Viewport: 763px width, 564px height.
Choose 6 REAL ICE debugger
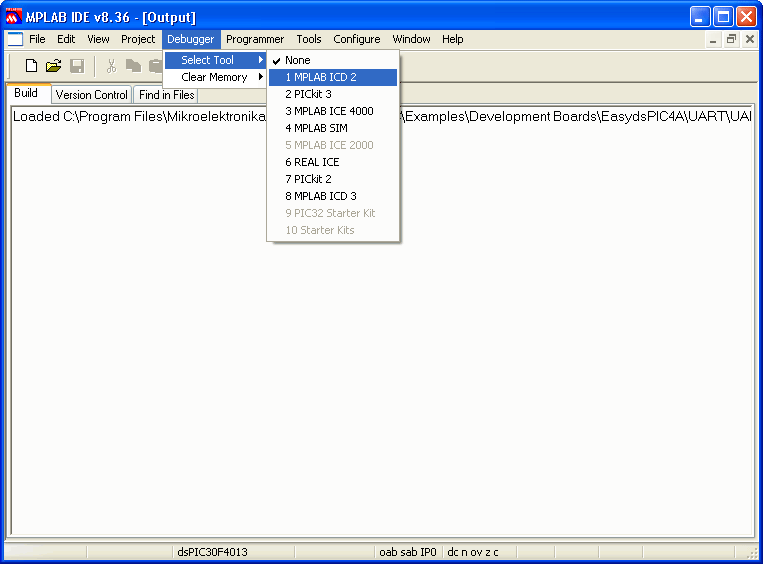pos(333,162)
